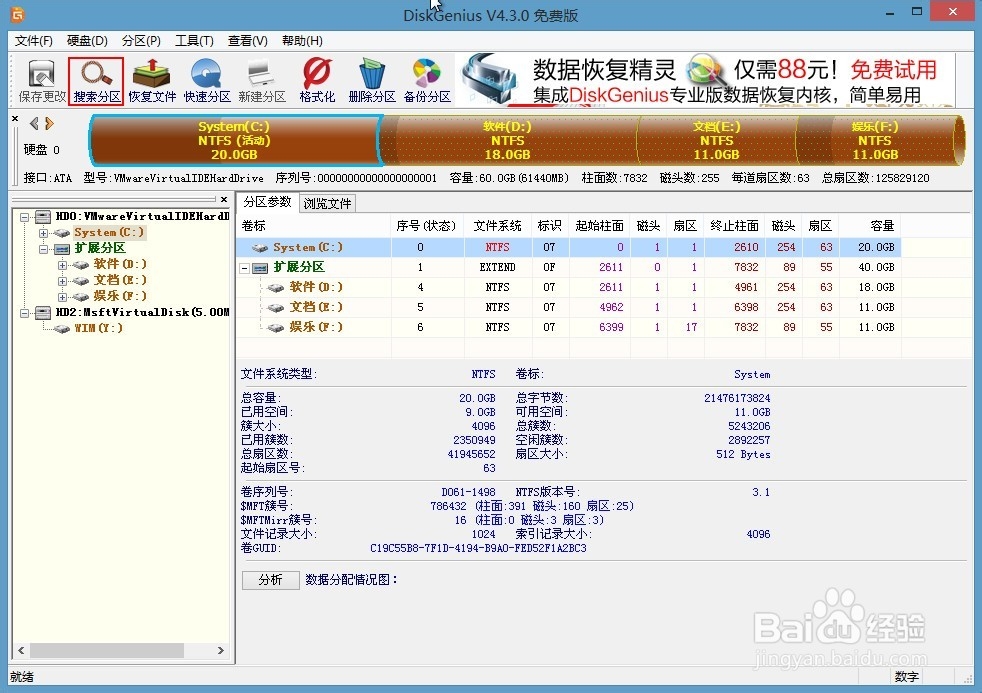982x693 pixels.
Task: Open the 查看(V) menu
Action: coord(247,41)
